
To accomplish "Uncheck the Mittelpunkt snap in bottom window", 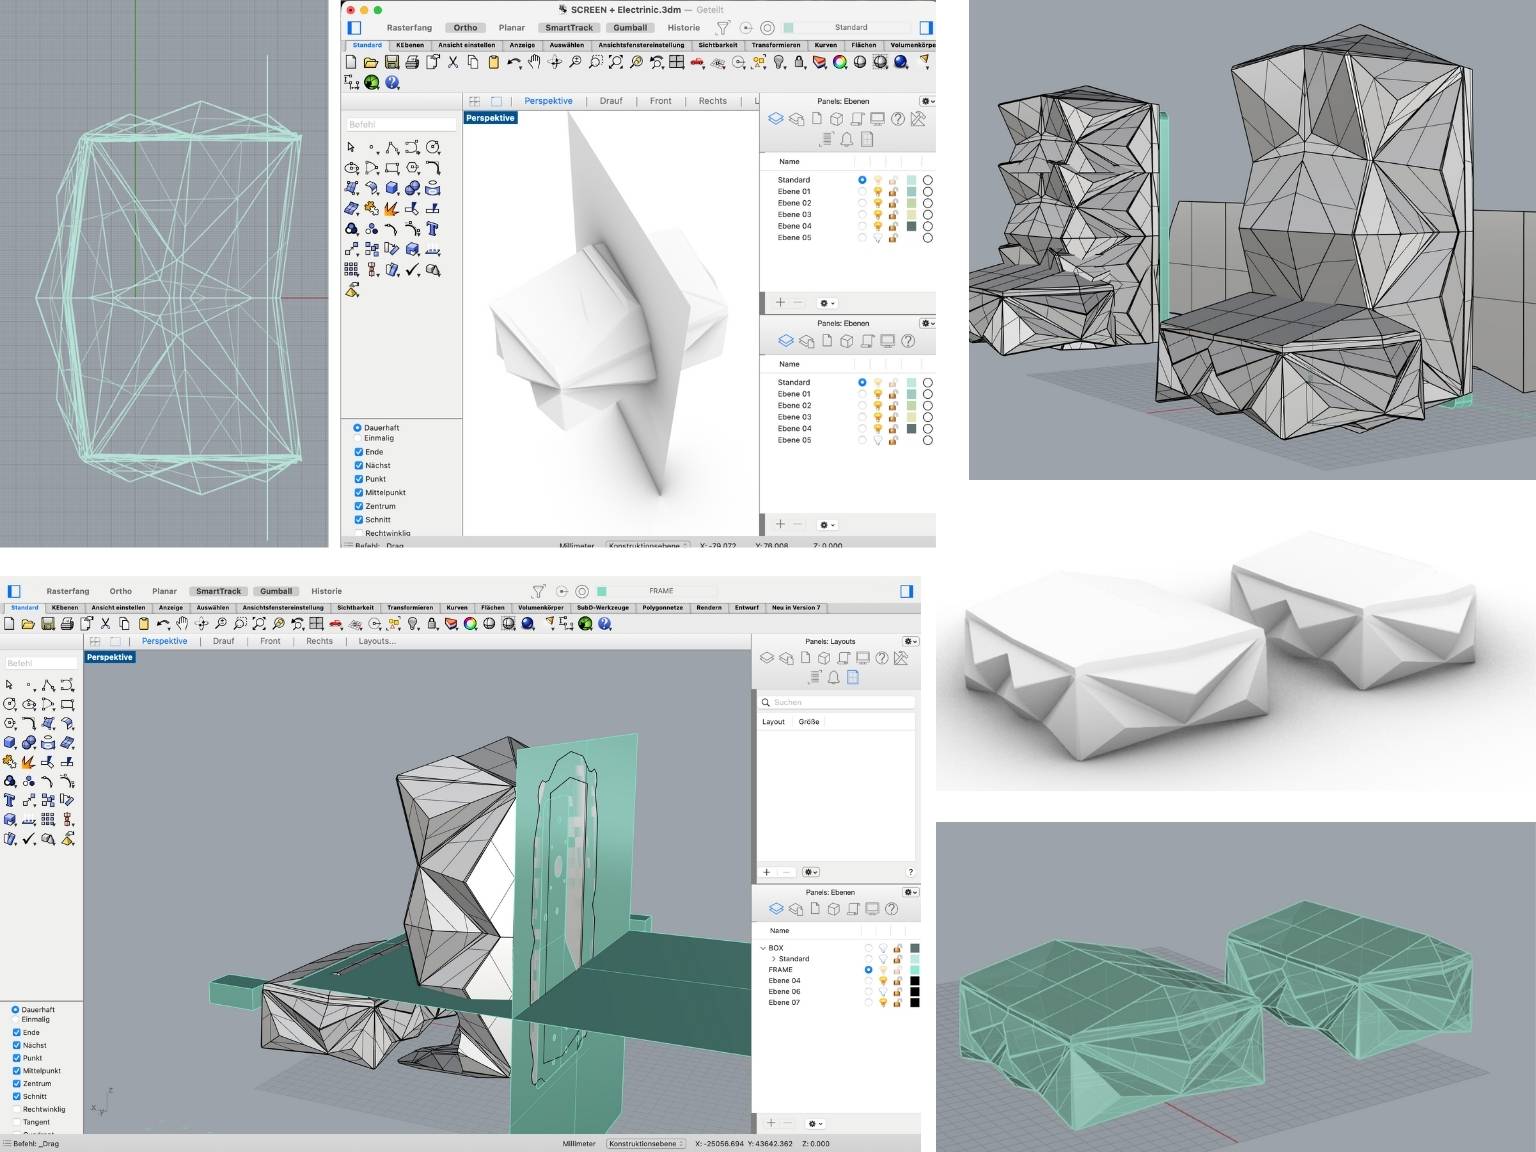I will 17,1071.
